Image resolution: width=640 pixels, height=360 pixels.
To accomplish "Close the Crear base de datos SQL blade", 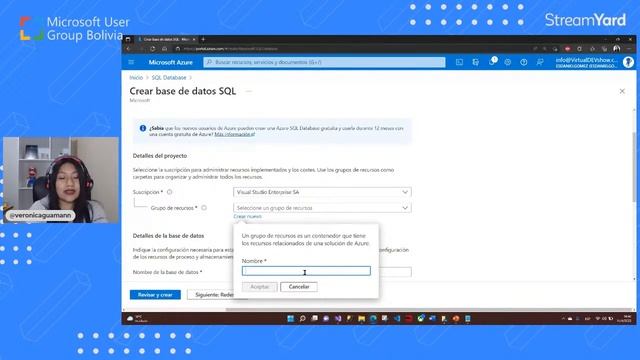I will pos(622,91).
